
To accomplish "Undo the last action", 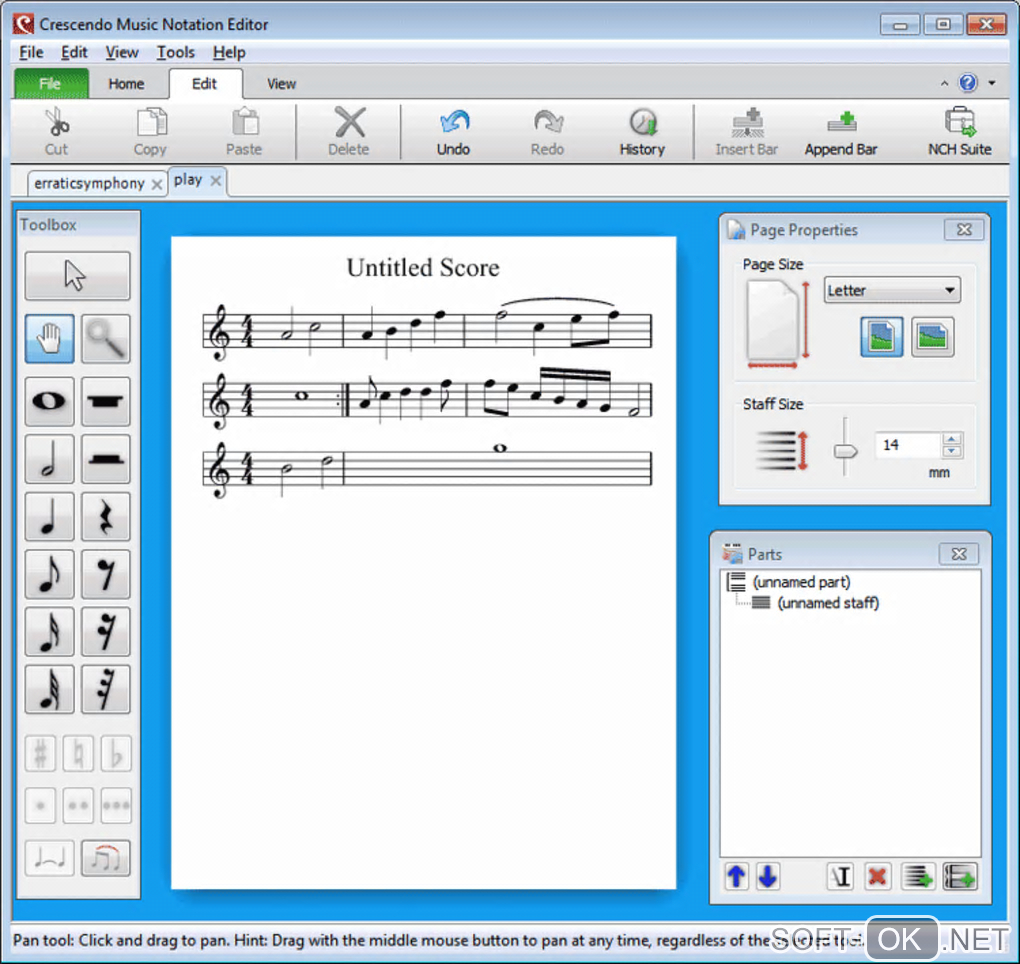I will [453, 132].
